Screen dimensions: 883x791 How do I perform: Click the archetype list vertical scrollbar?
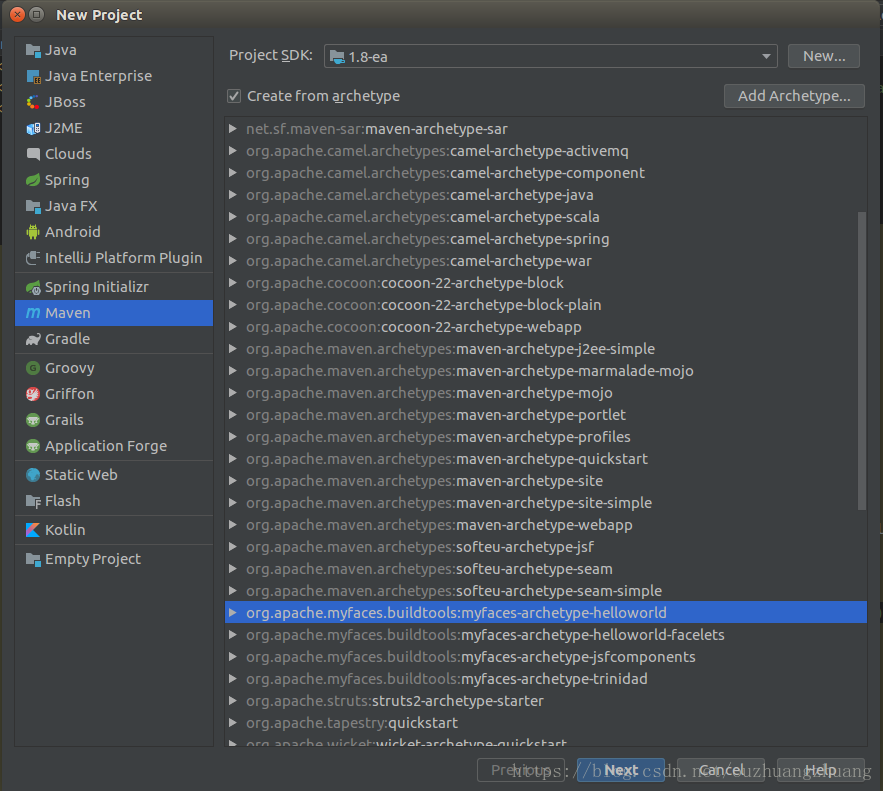(x=861, y=361)
